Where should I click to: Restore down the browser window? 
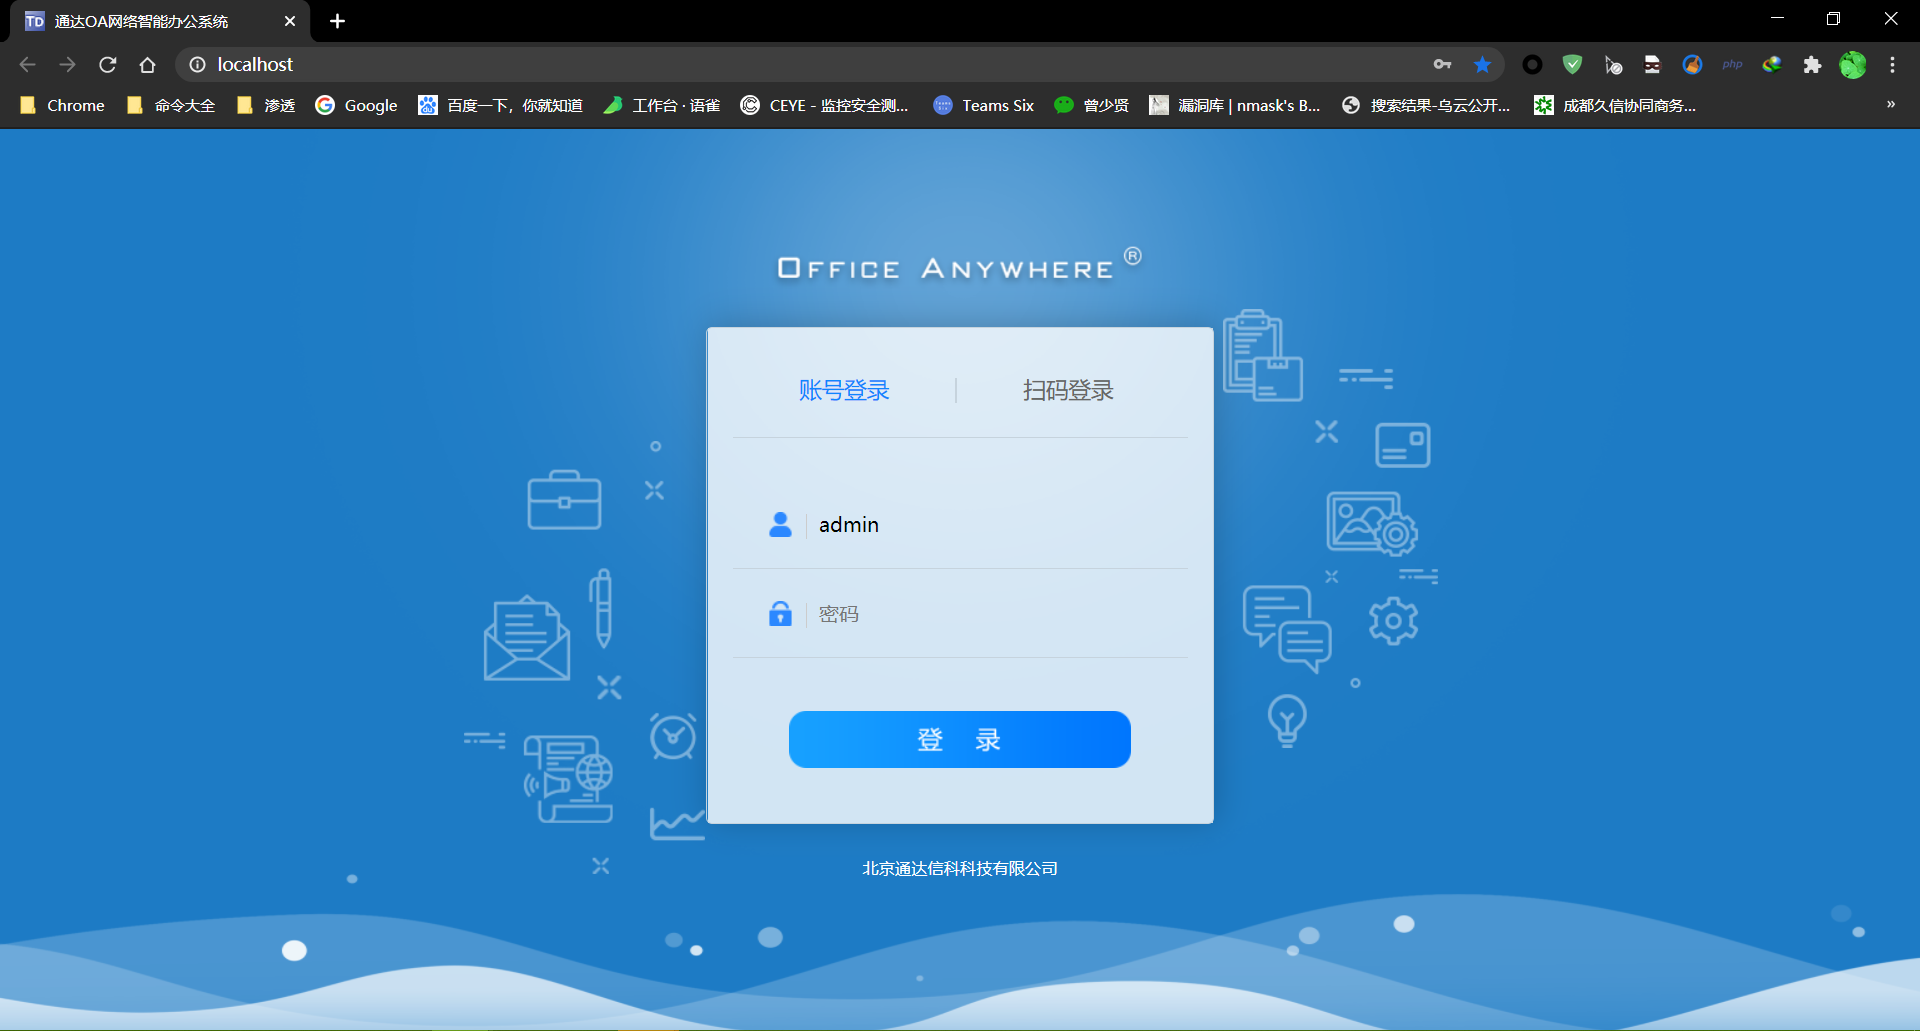(1833, 19)
